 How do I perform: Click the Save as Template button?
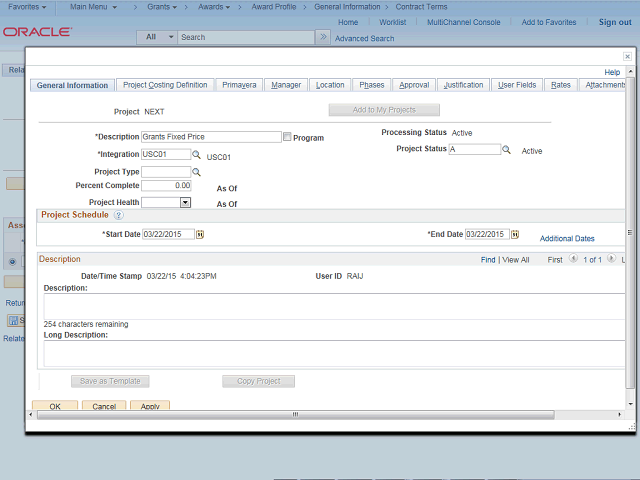(110, 381)
